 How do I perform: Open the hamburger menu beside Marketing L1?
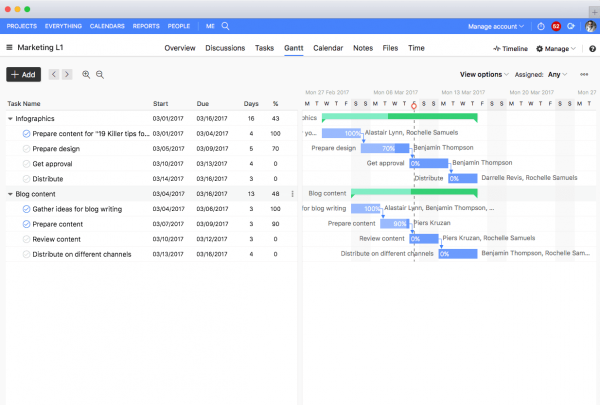point(9,48)
